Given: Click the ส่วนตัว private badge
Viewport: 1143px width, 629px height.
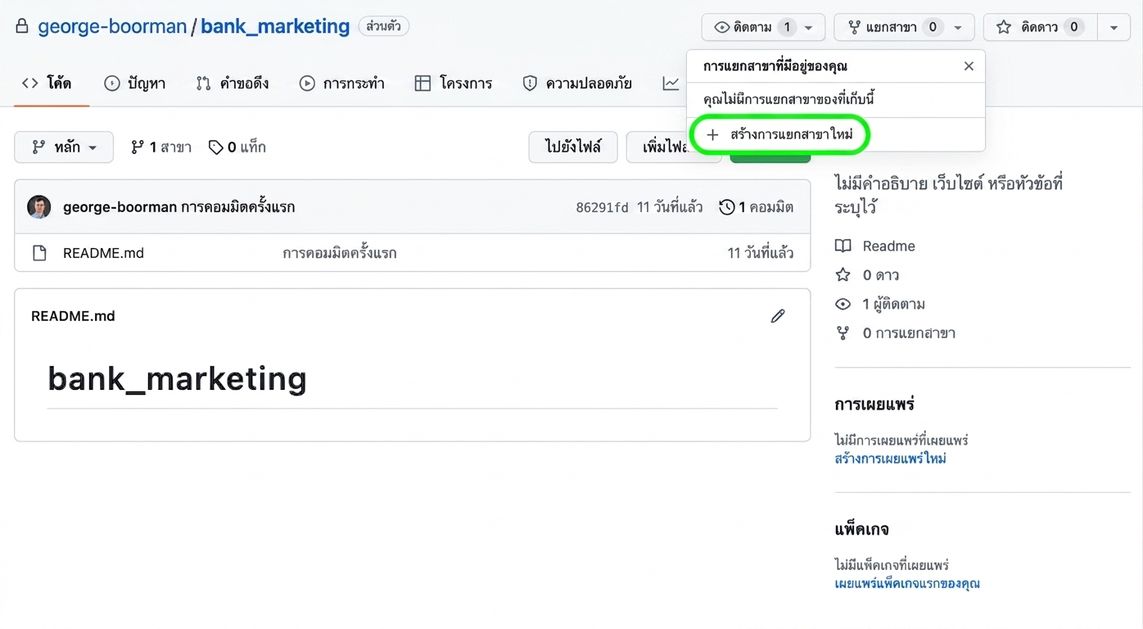Looking at the screenshot, I should coord(383,26).
